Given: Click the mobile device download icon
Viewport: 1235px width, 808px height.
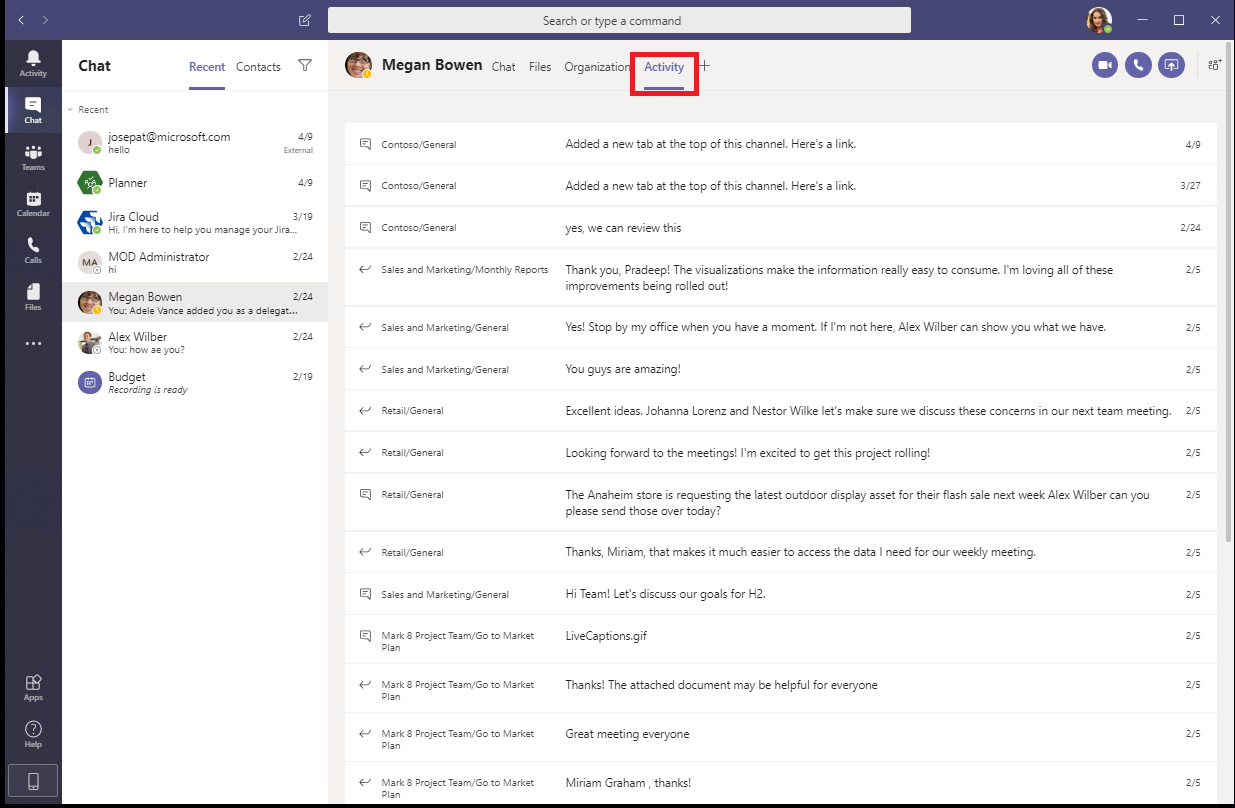Looking at the screenshot, I should click(33, 781).
